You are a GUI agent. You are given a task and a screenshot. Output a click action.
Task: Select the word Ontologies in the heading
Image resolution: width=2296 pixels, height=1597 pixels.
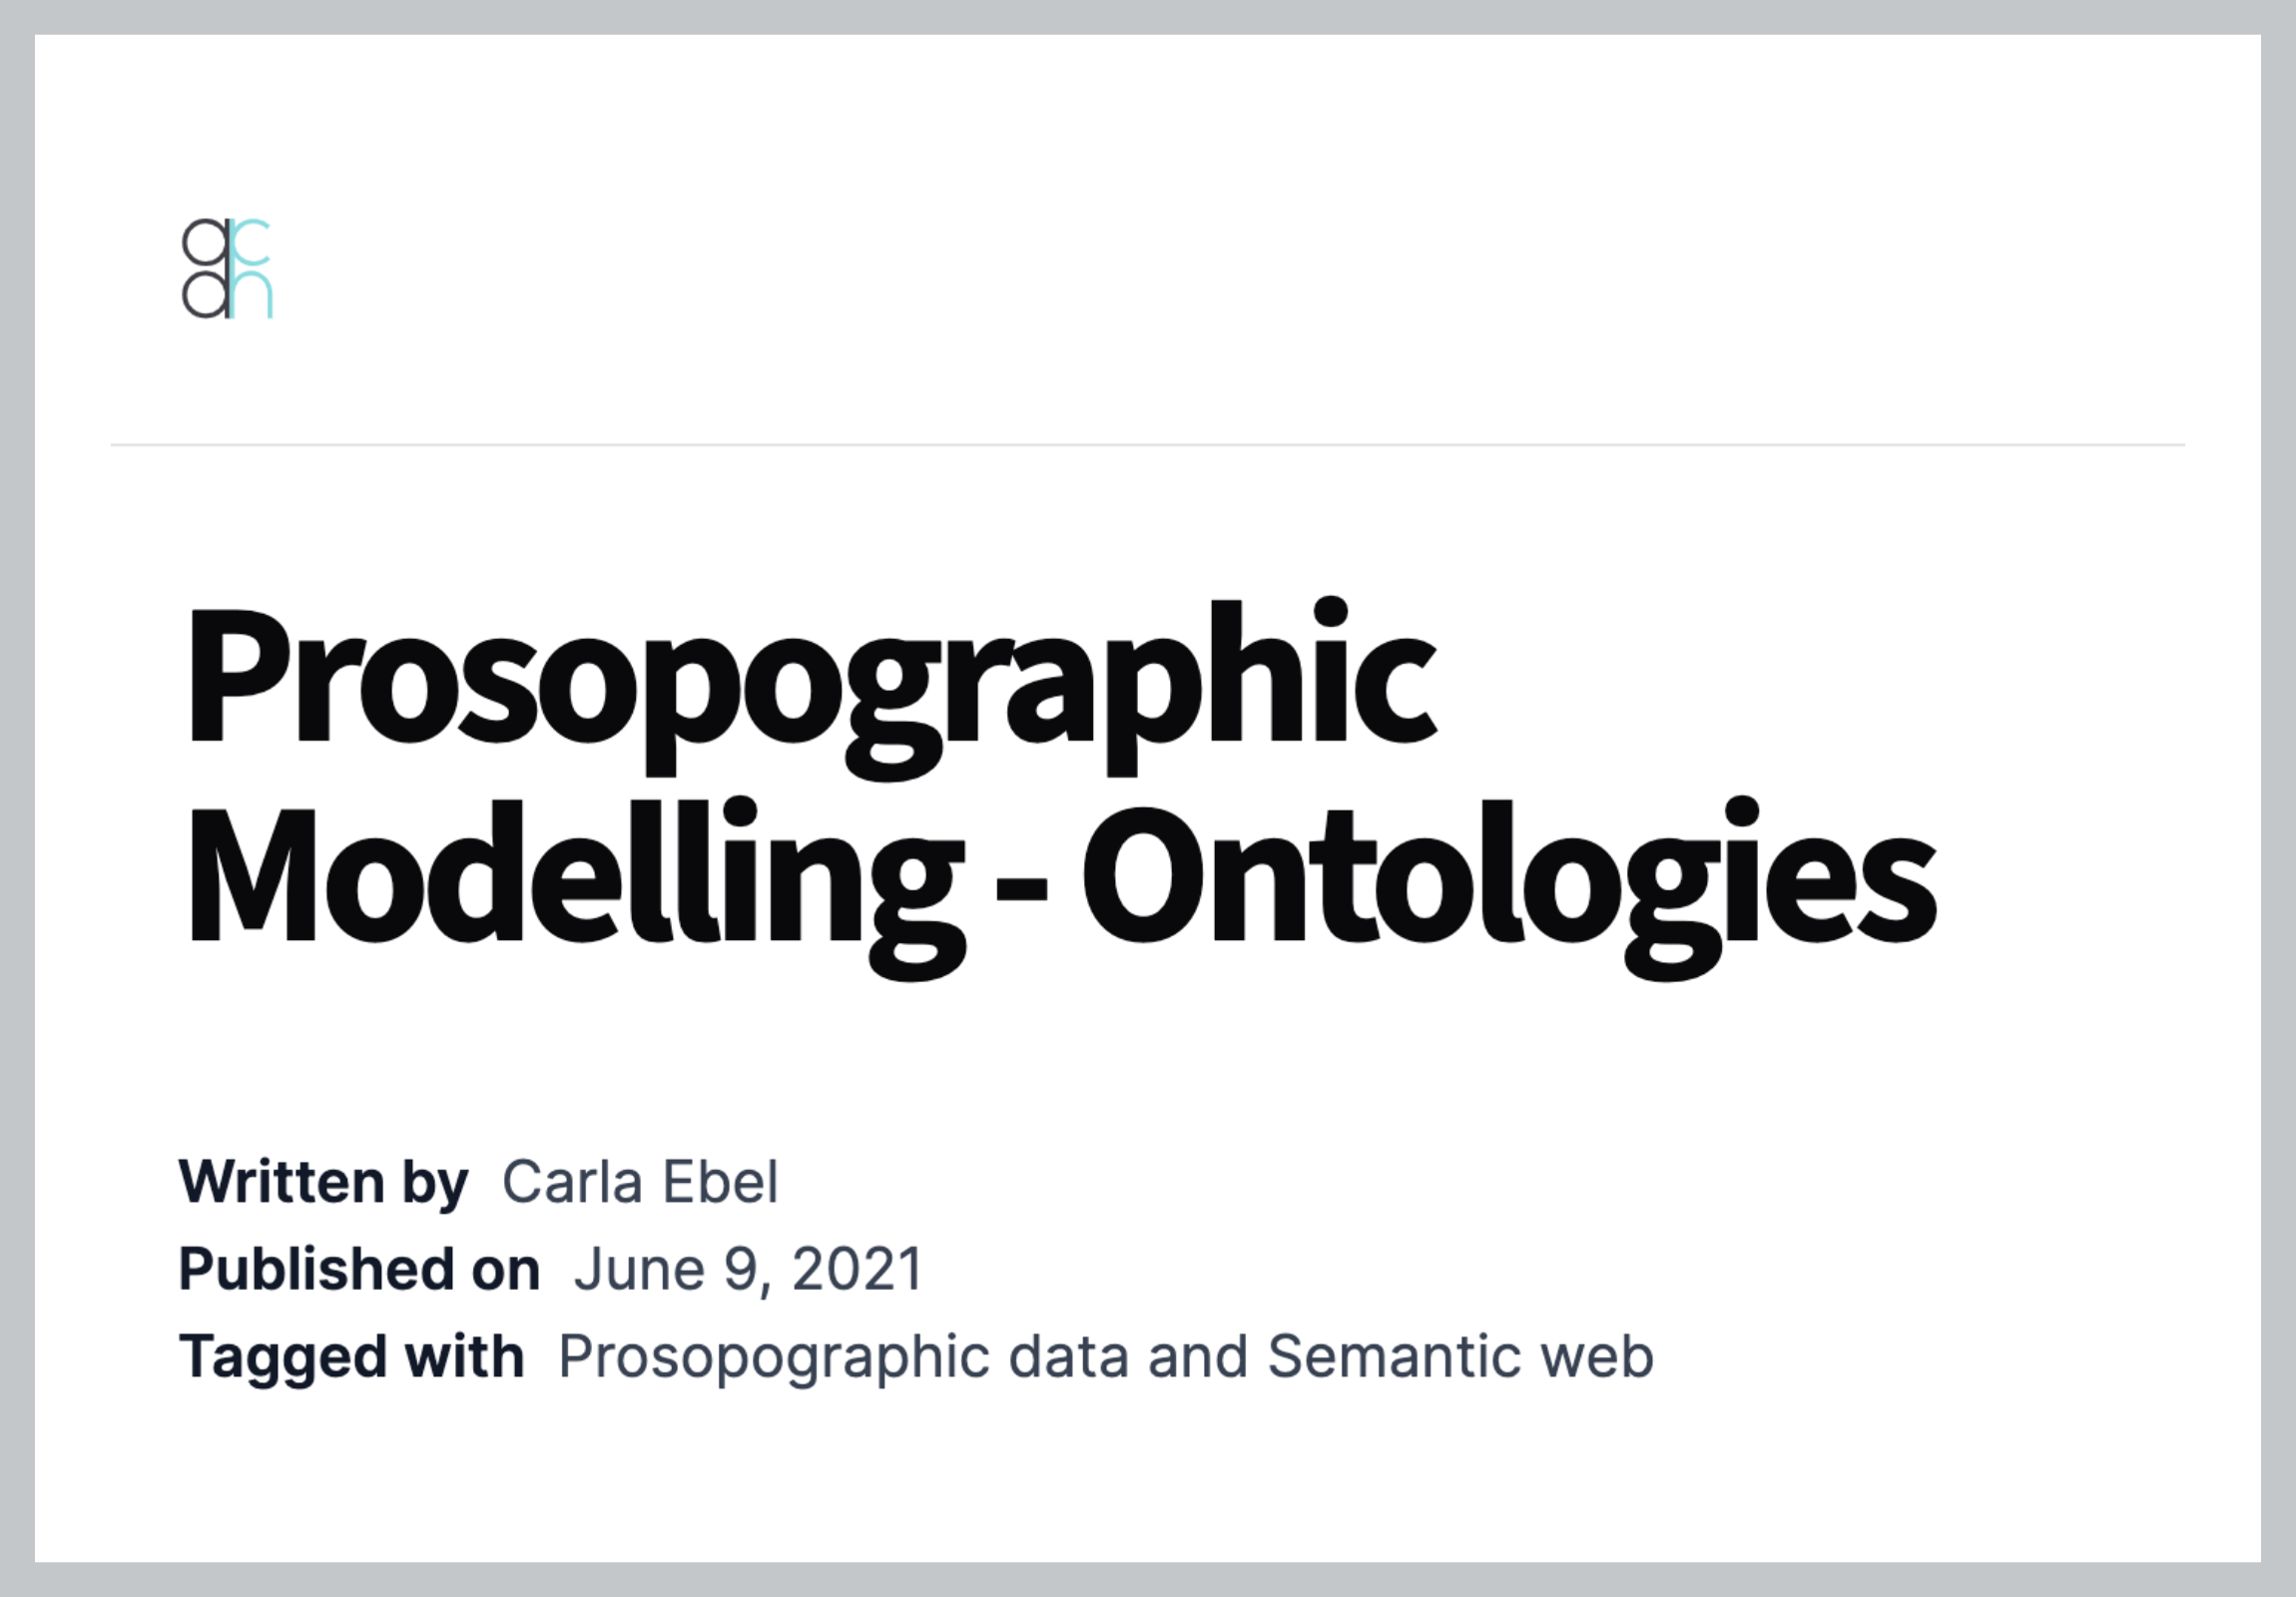[1511, 886]
